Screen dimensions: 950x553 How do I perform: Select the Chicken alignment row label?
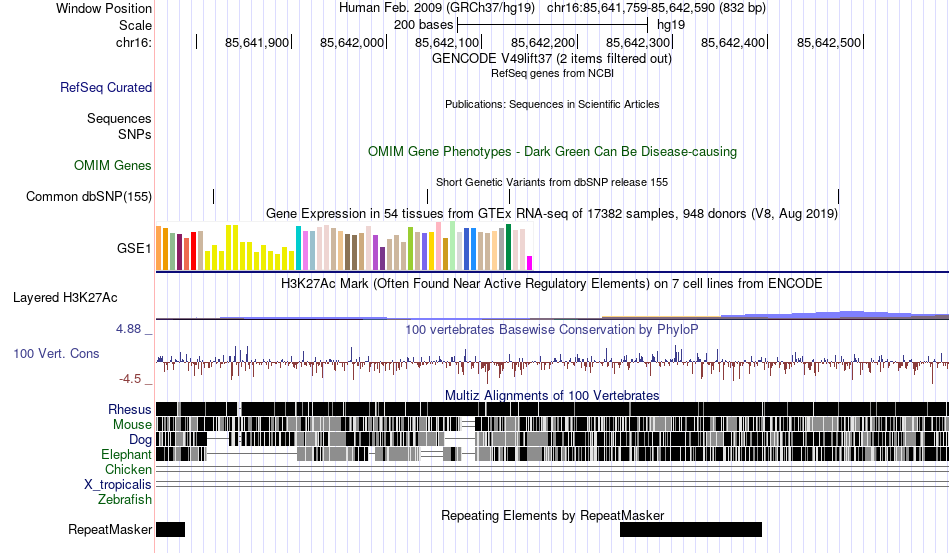pos(128,469)
